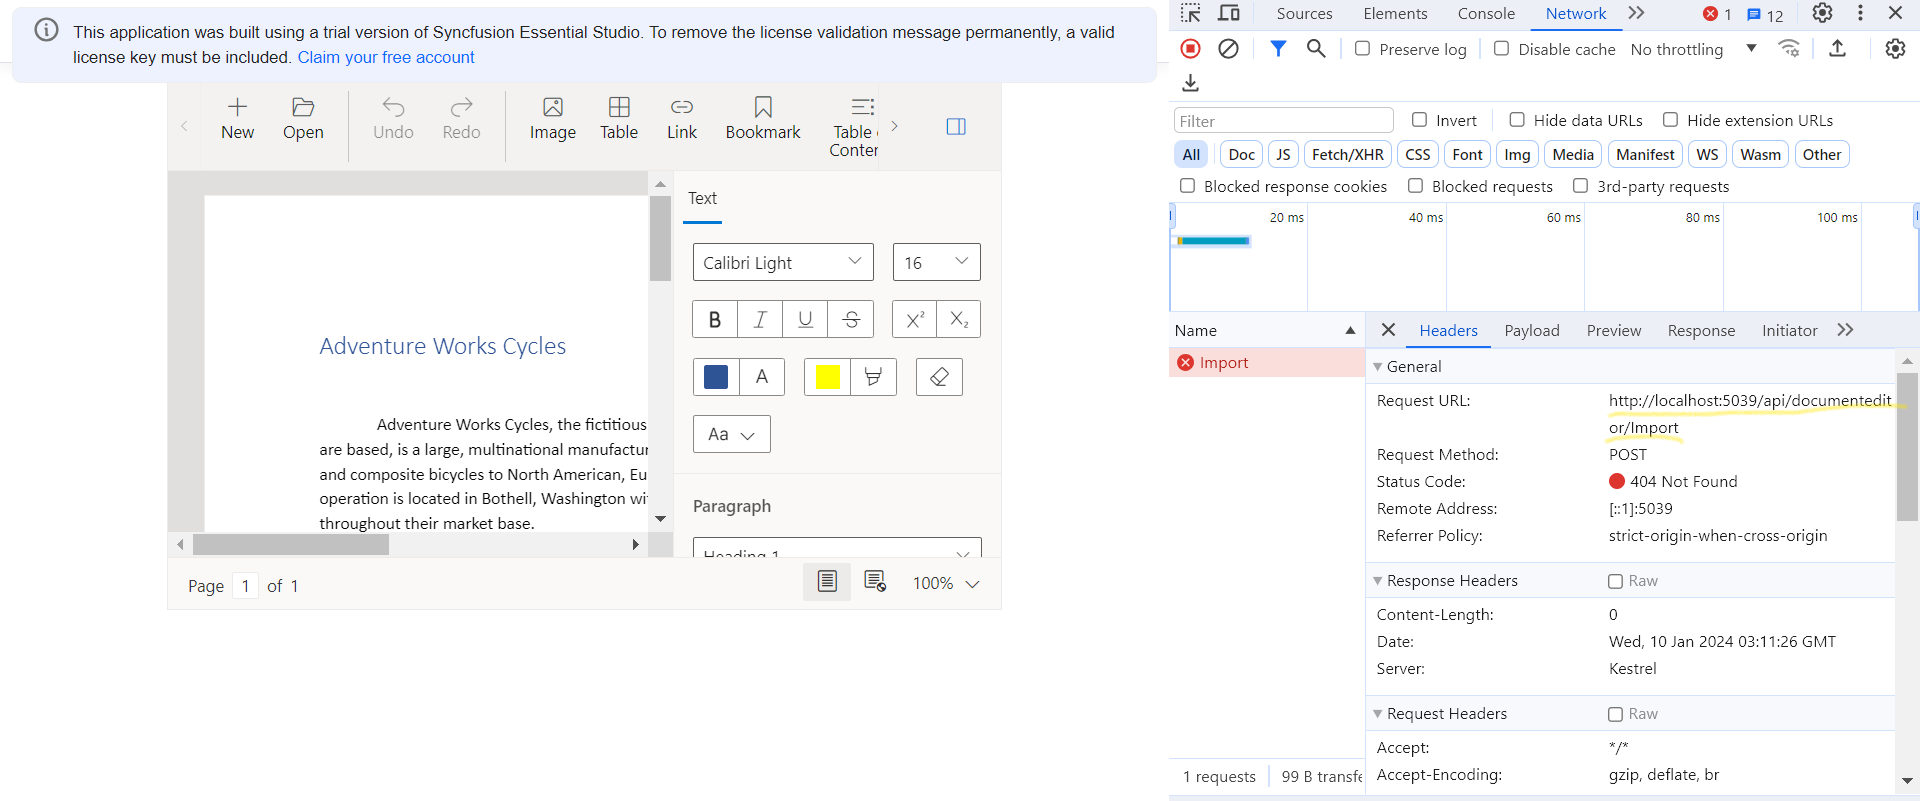Open network panel settings gear
1920x801 pixels.
pos(1895,48)
